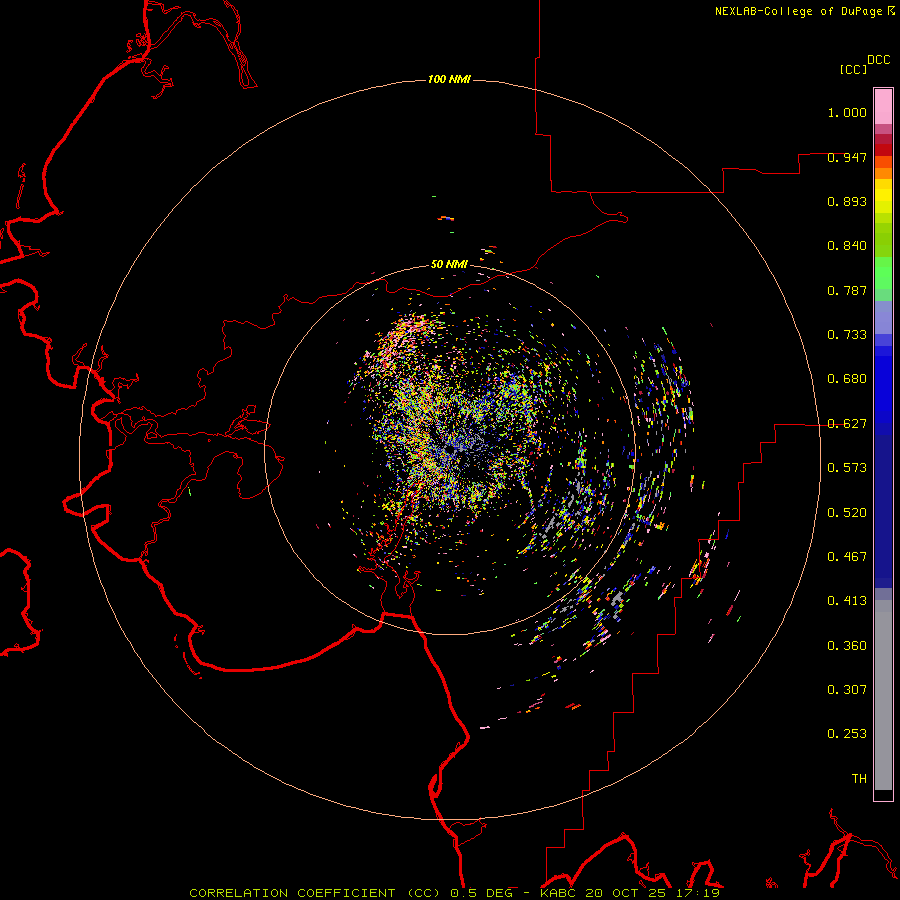Select the 0.467 scale value
Screen dimensions: 900x900
coord(847,557)
